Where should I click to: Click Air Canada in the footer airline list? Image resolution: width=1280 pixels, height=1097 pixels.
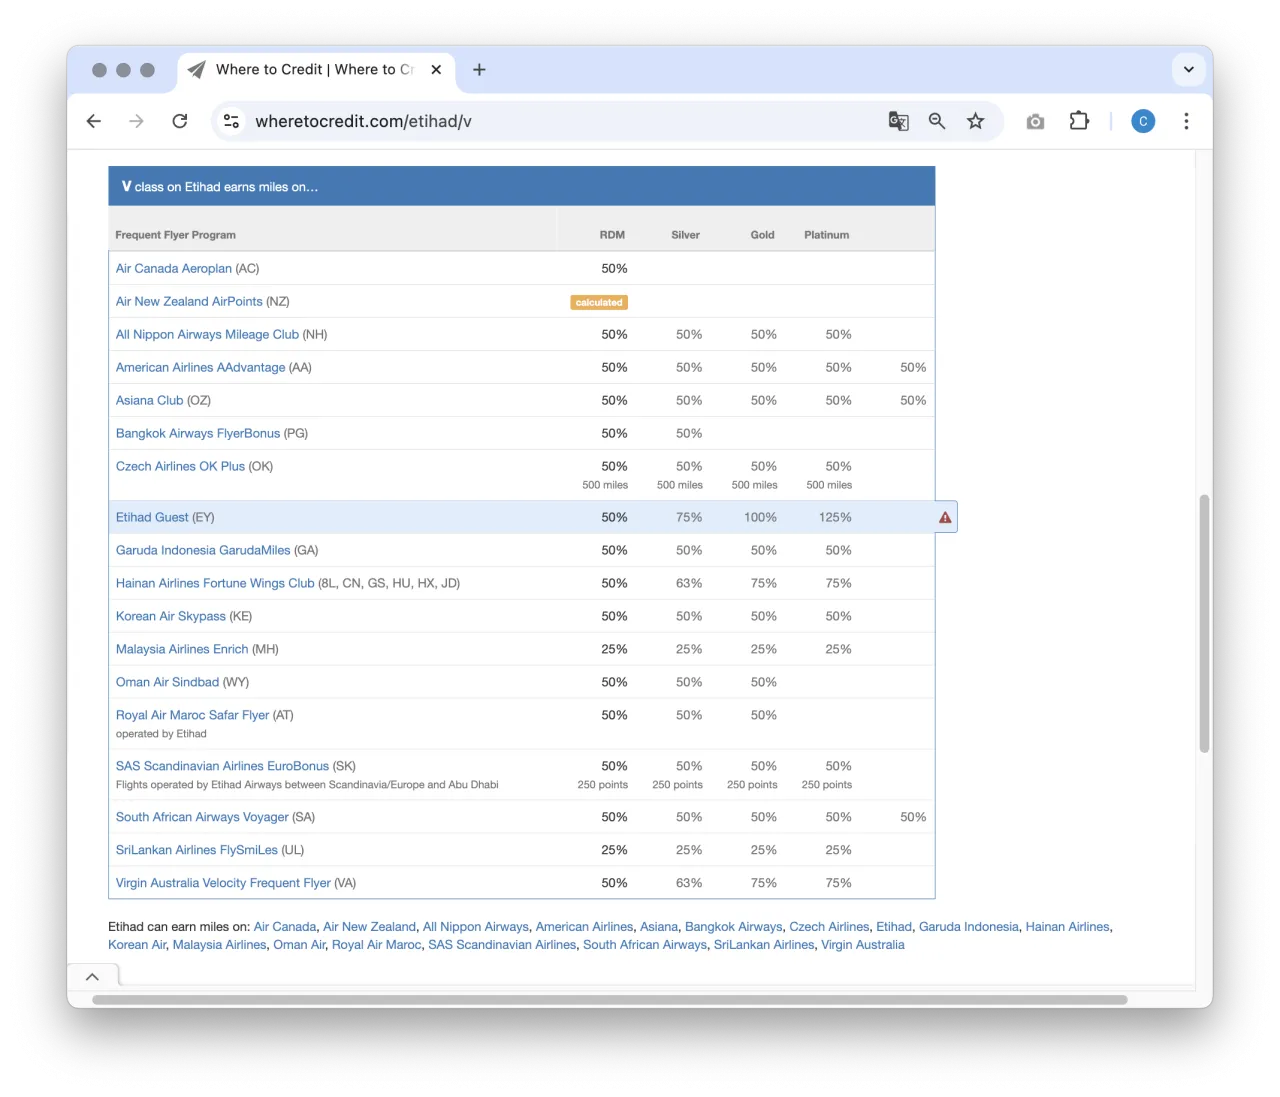pyautogui.click(x=285, y=927)
